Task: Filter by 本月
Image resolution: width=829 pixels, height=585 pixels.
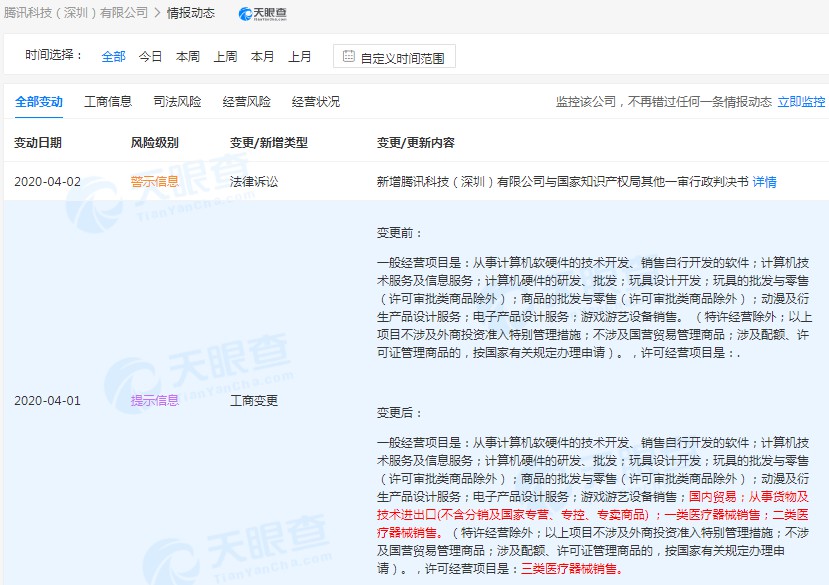Action: coord(262,57)
